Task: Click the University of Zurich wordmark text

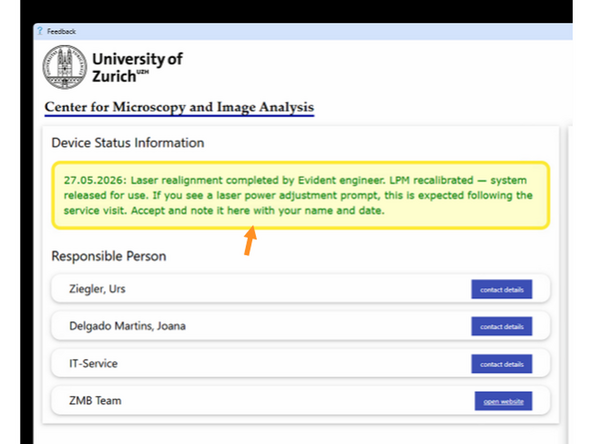Action: click(137, 68)
